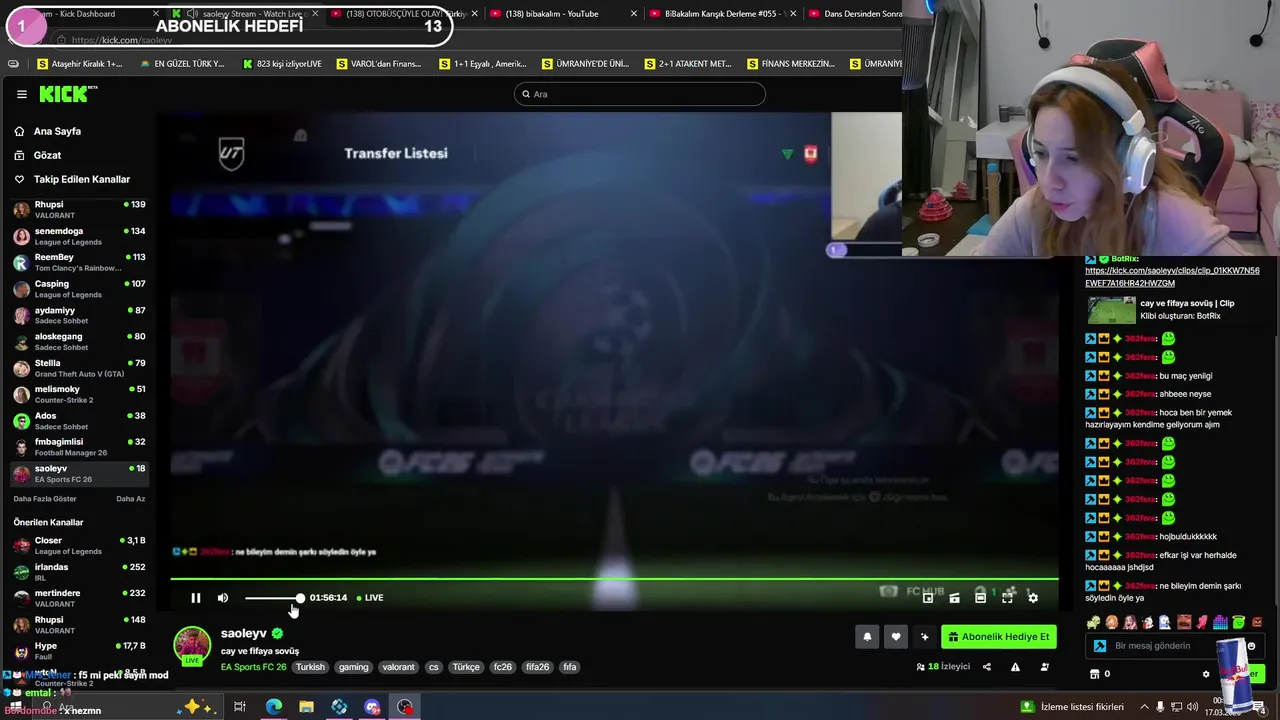Switch to BiBakalım Karışık Derleme tab
The image size is (1280, 720).
[x=720, y=13]
